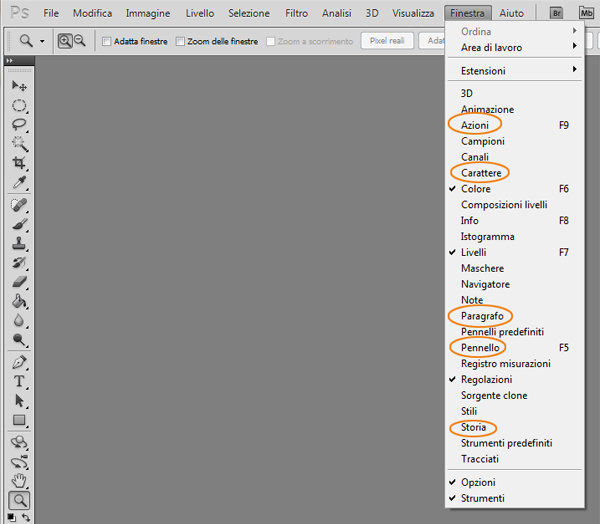Expand the collapsed toolbox double-arrow
The height and width of the screenshot is (524, 600).
click(x=9, y=60)
